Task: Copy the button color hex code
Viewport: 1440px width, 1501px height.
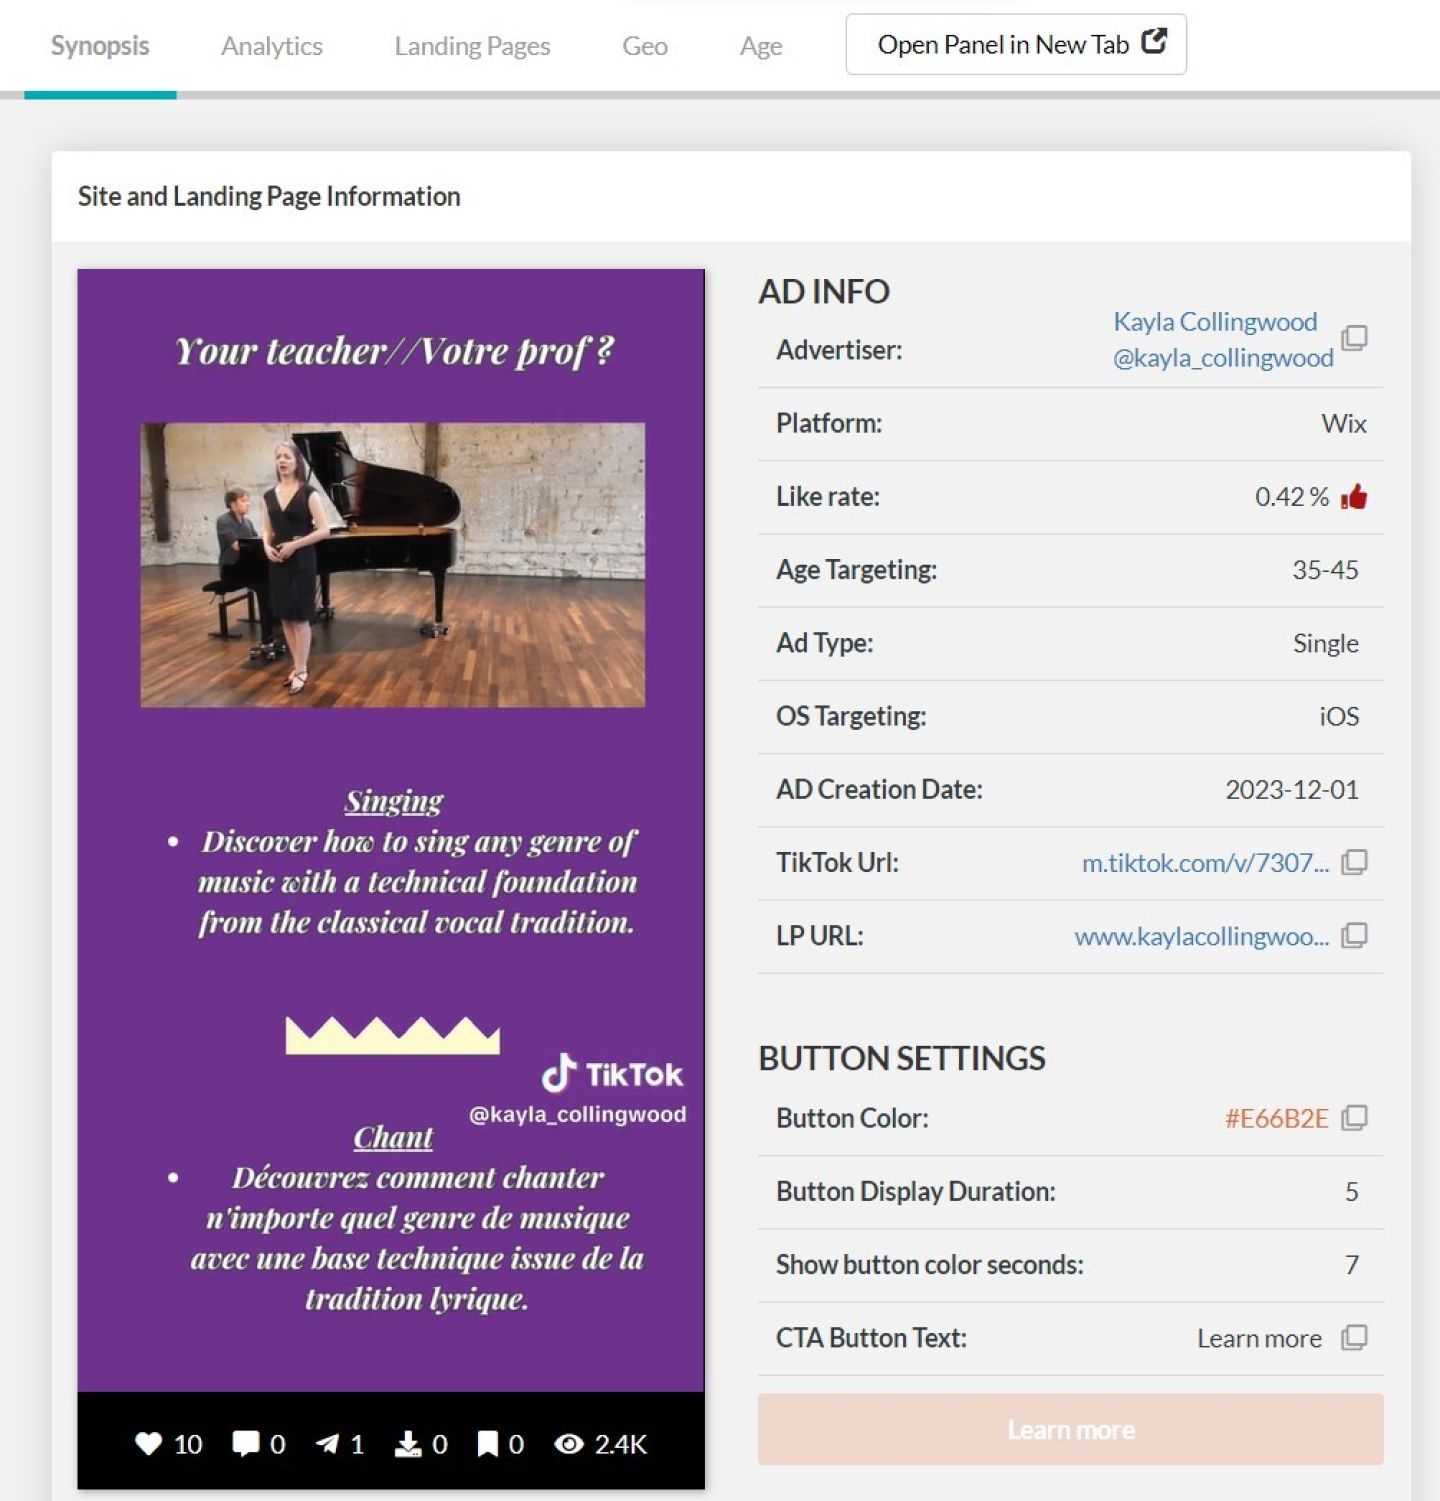Action: tap(1354, 1118)
